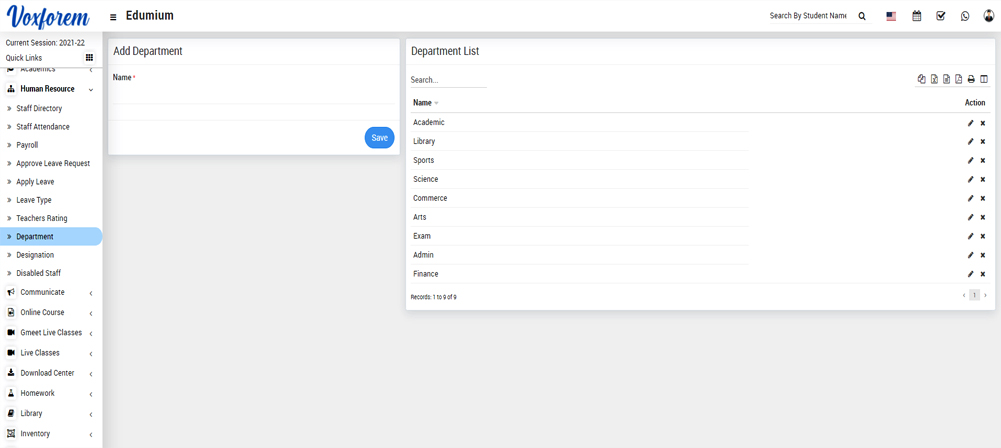Click the WhatsApp icon in header
This screenshot has width=1001, height=448.
[965, 16]
